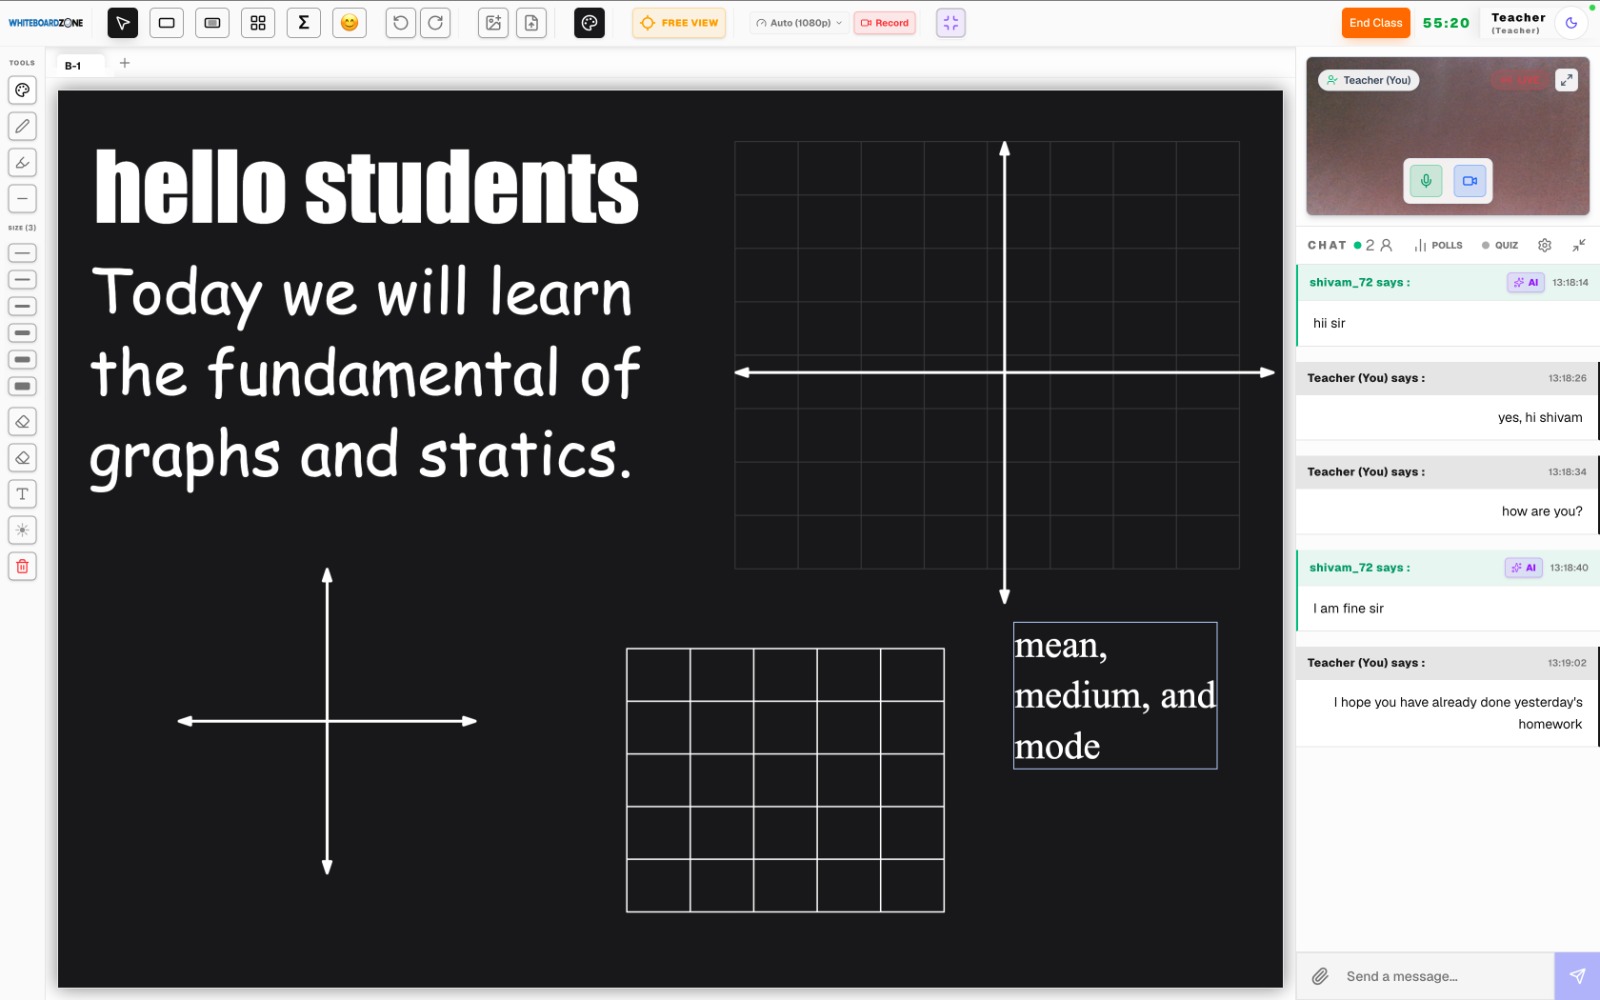
Task: Start recording with the Record button
Action: click(x=885, y=23)
